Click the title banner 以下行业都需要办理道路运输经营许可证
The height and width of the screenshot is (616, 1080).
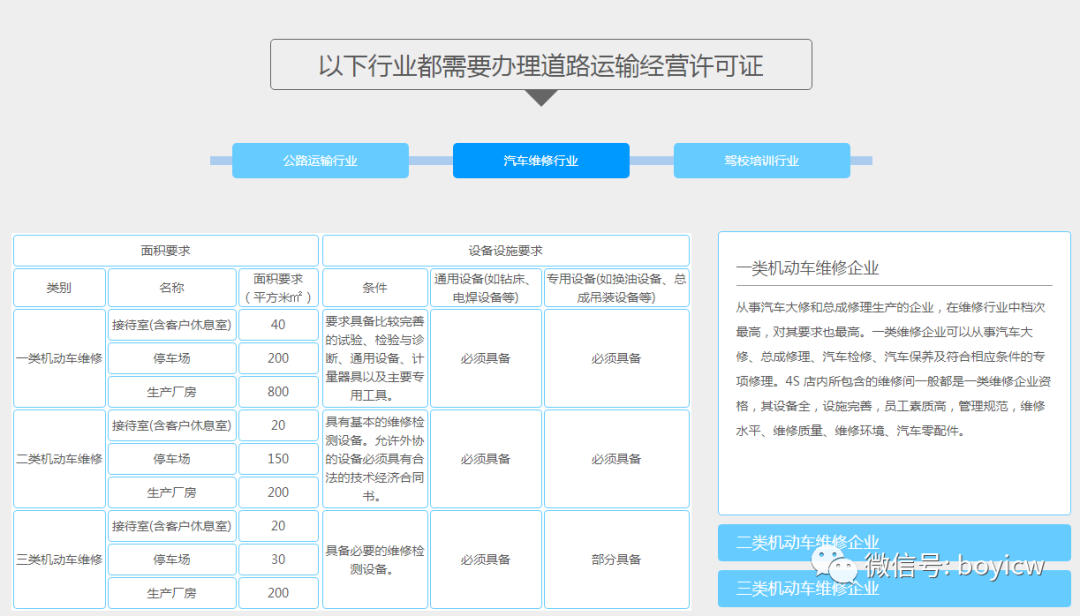tap(541, 65)
